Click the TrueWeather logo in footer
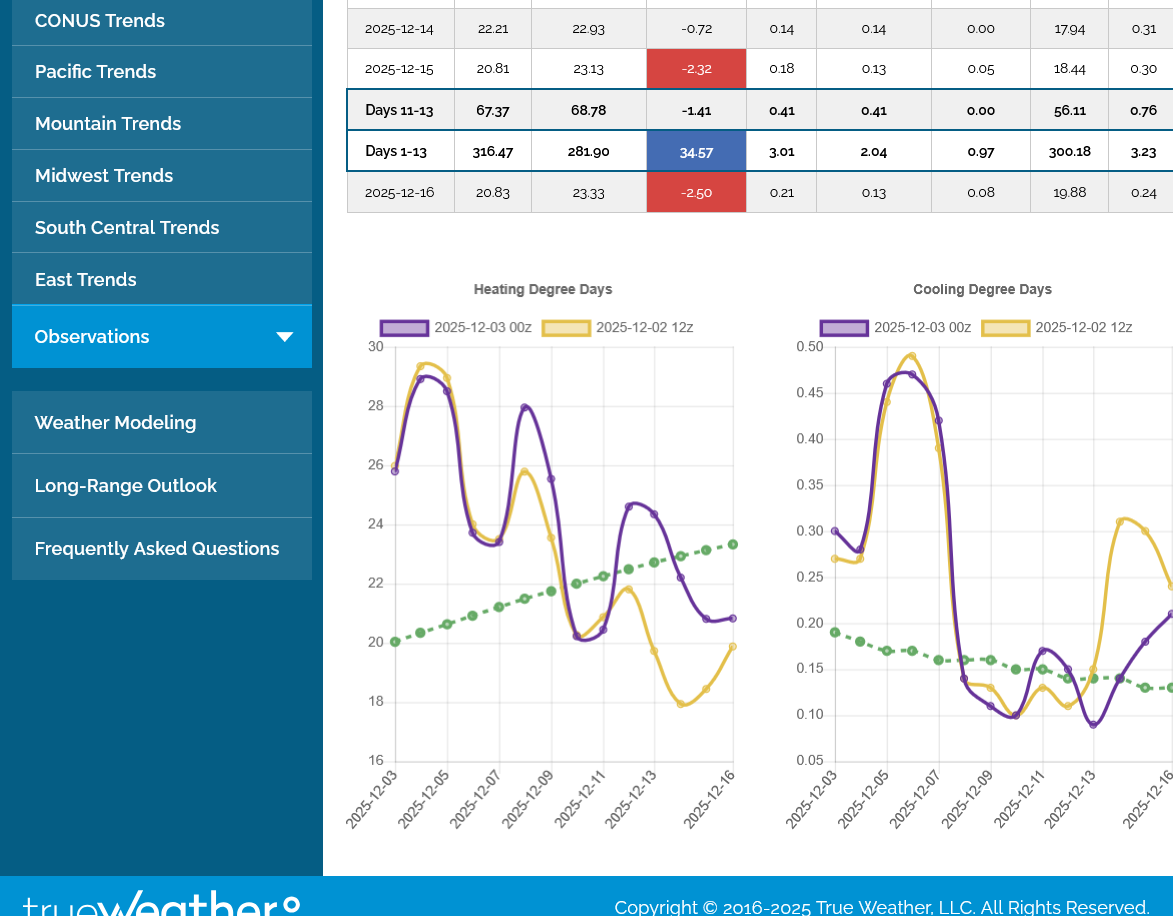Screen dimensions: 1173x916 click(x=160, y=904)
